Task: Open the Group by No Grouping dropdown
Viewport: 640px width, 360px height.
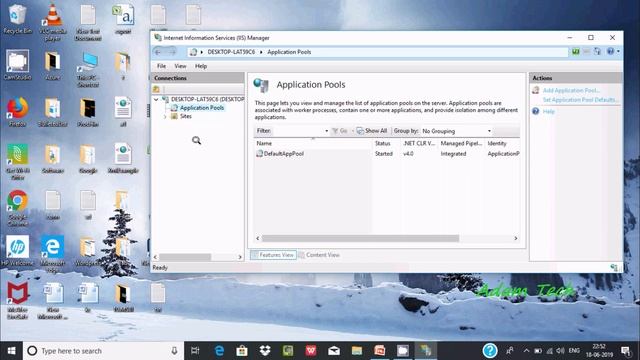Action: 456,131
